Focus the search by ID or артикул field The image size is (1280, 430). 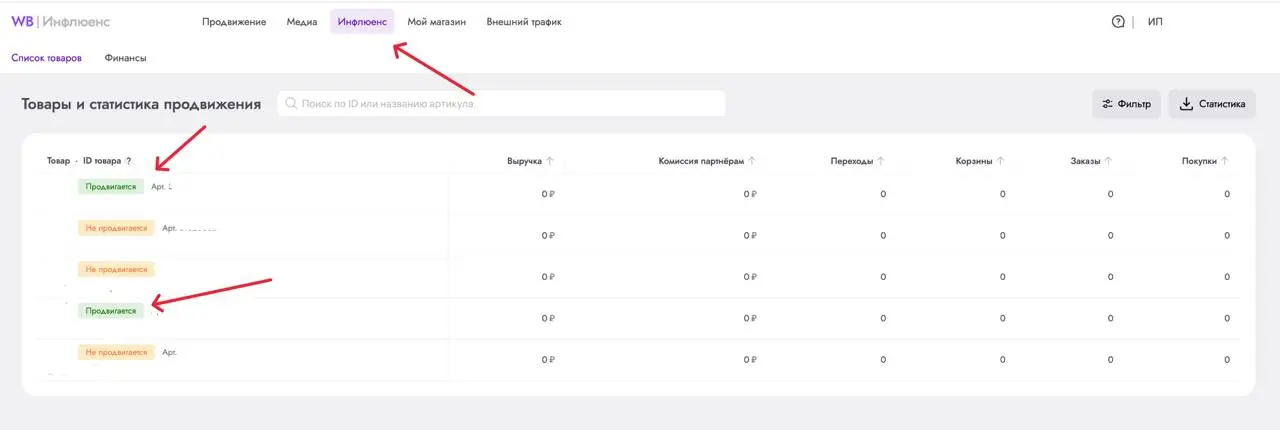tap(501, 103)
